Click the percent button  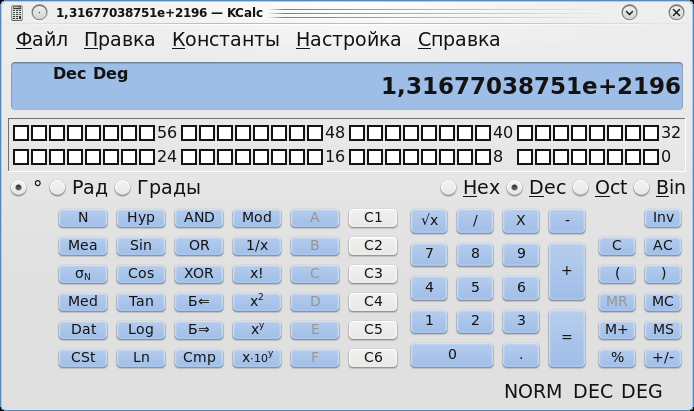pos(617,357)
